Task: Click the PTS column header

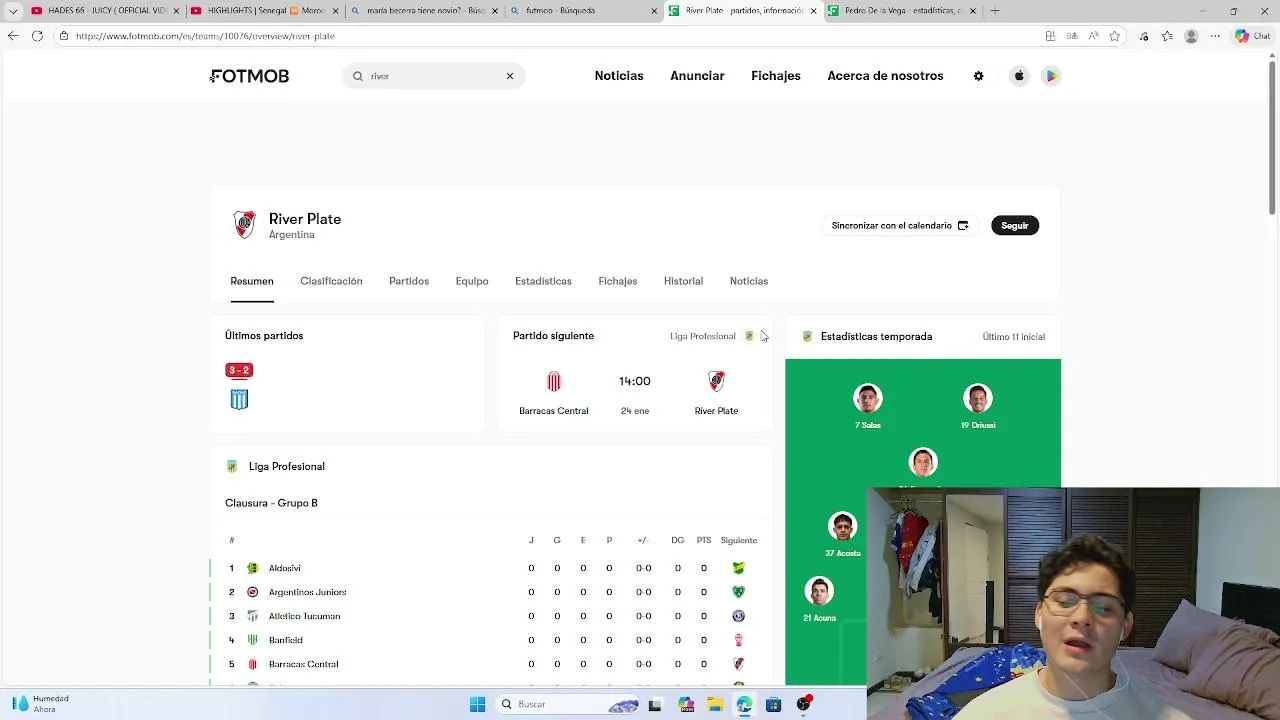Action: pos(704,540)
